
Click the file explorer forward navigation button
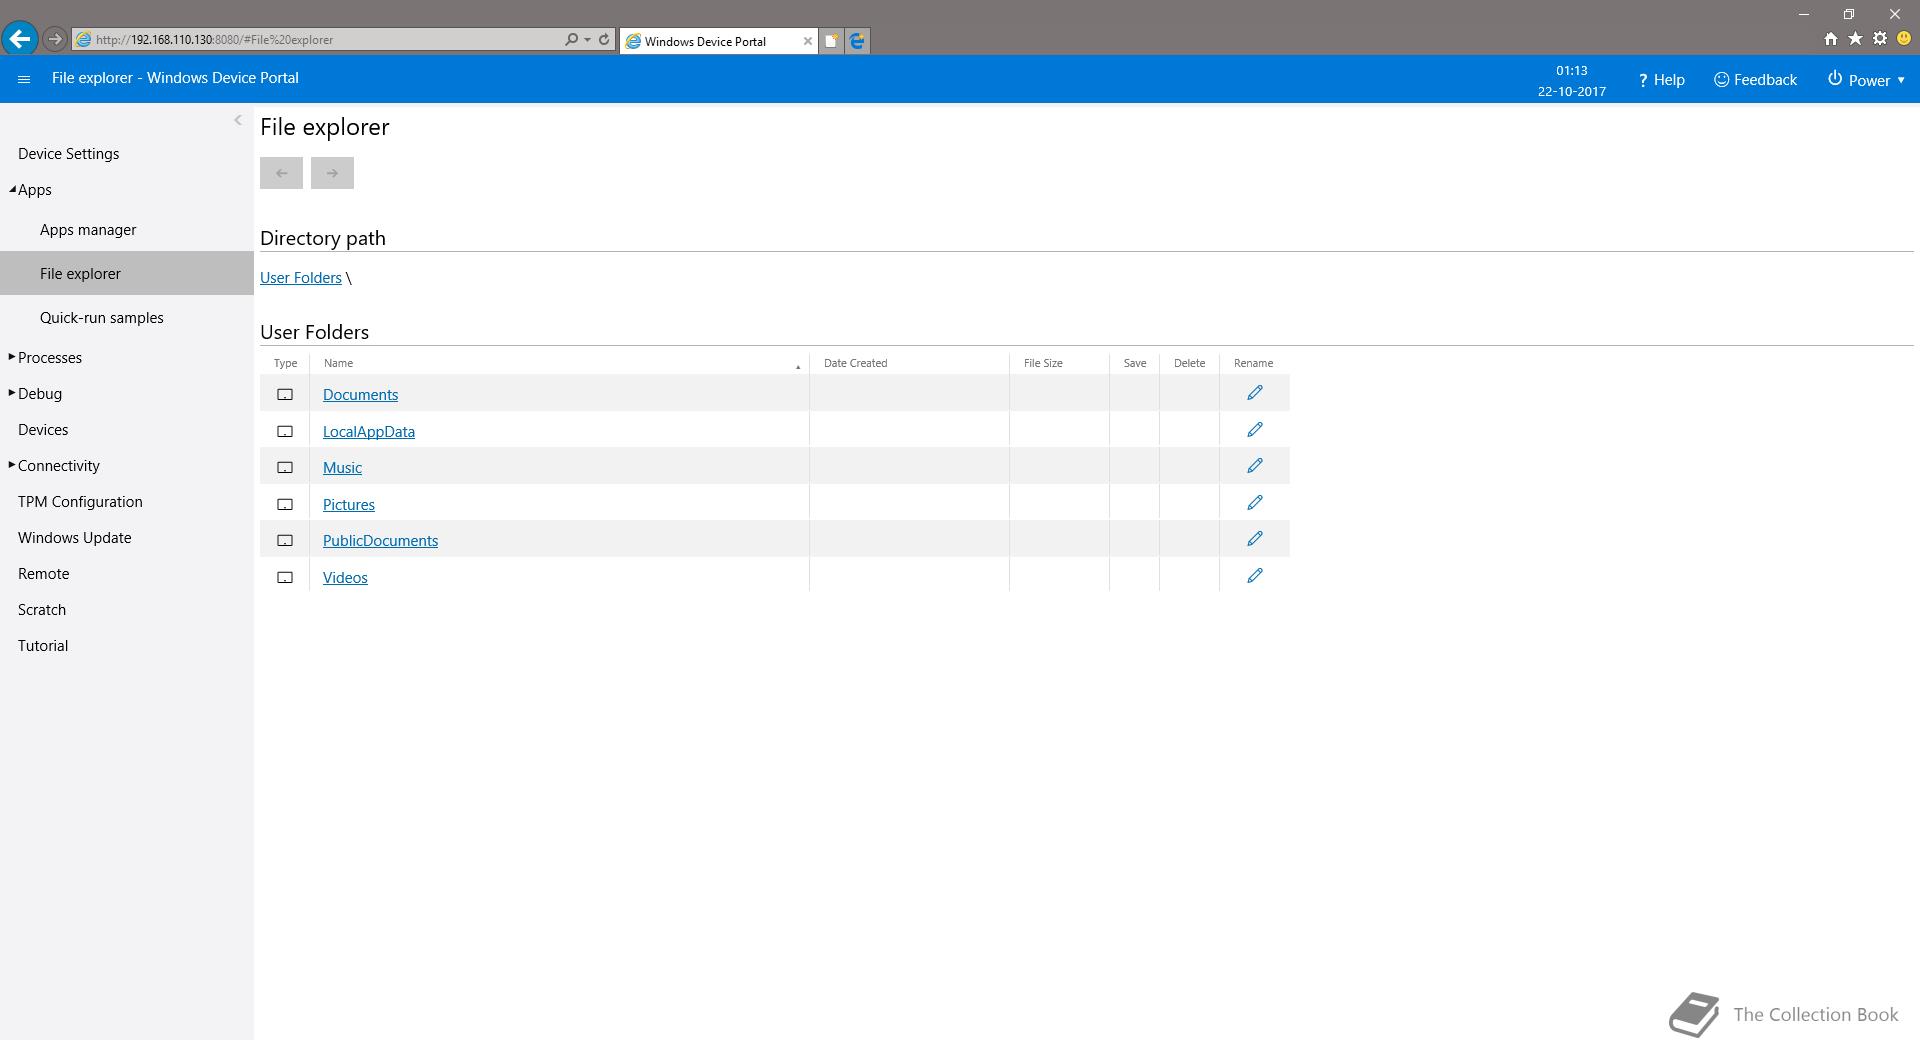(332, 173)
